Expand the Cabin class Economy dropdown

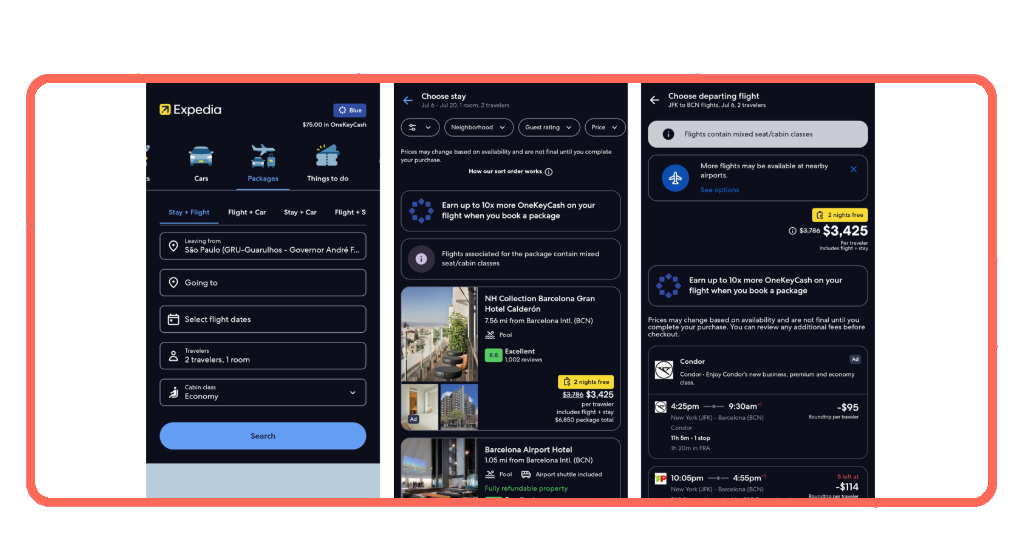pos(353,392)
